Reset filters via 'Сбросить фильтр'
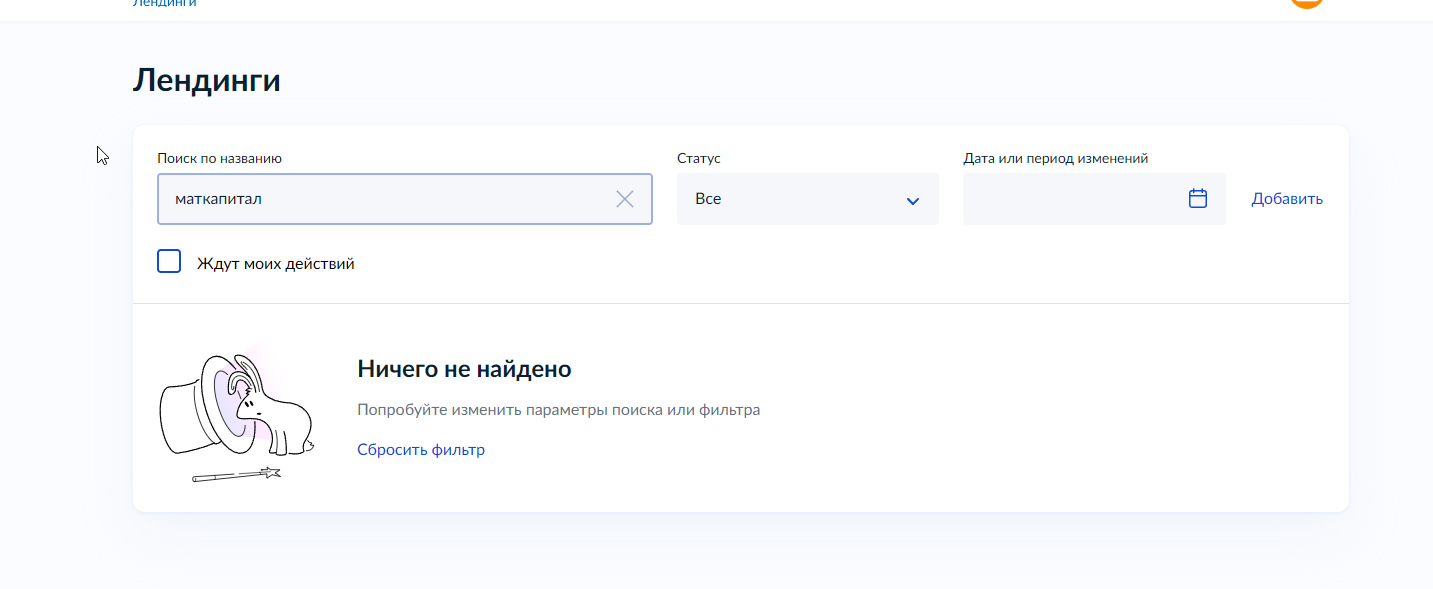The image size is (1433, 589). 421,450
